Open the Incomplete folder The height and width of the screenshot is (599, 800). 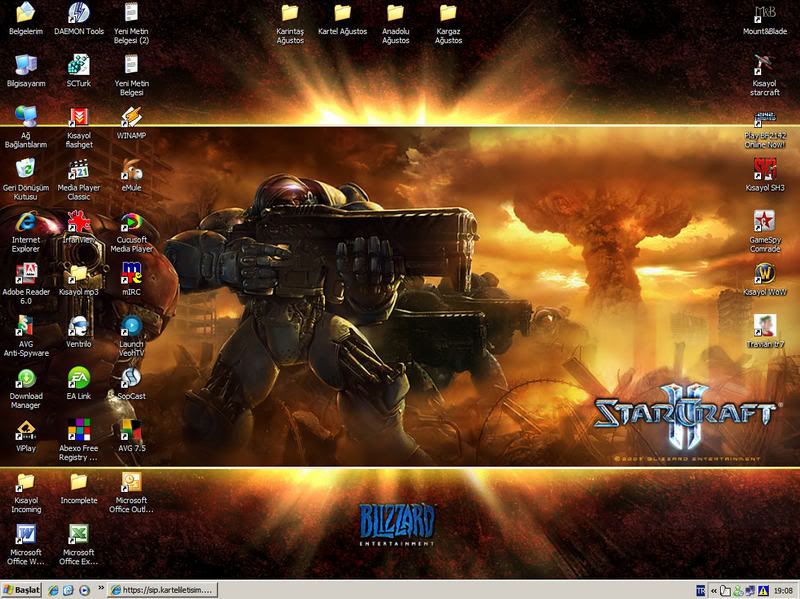tap(79, 488)
